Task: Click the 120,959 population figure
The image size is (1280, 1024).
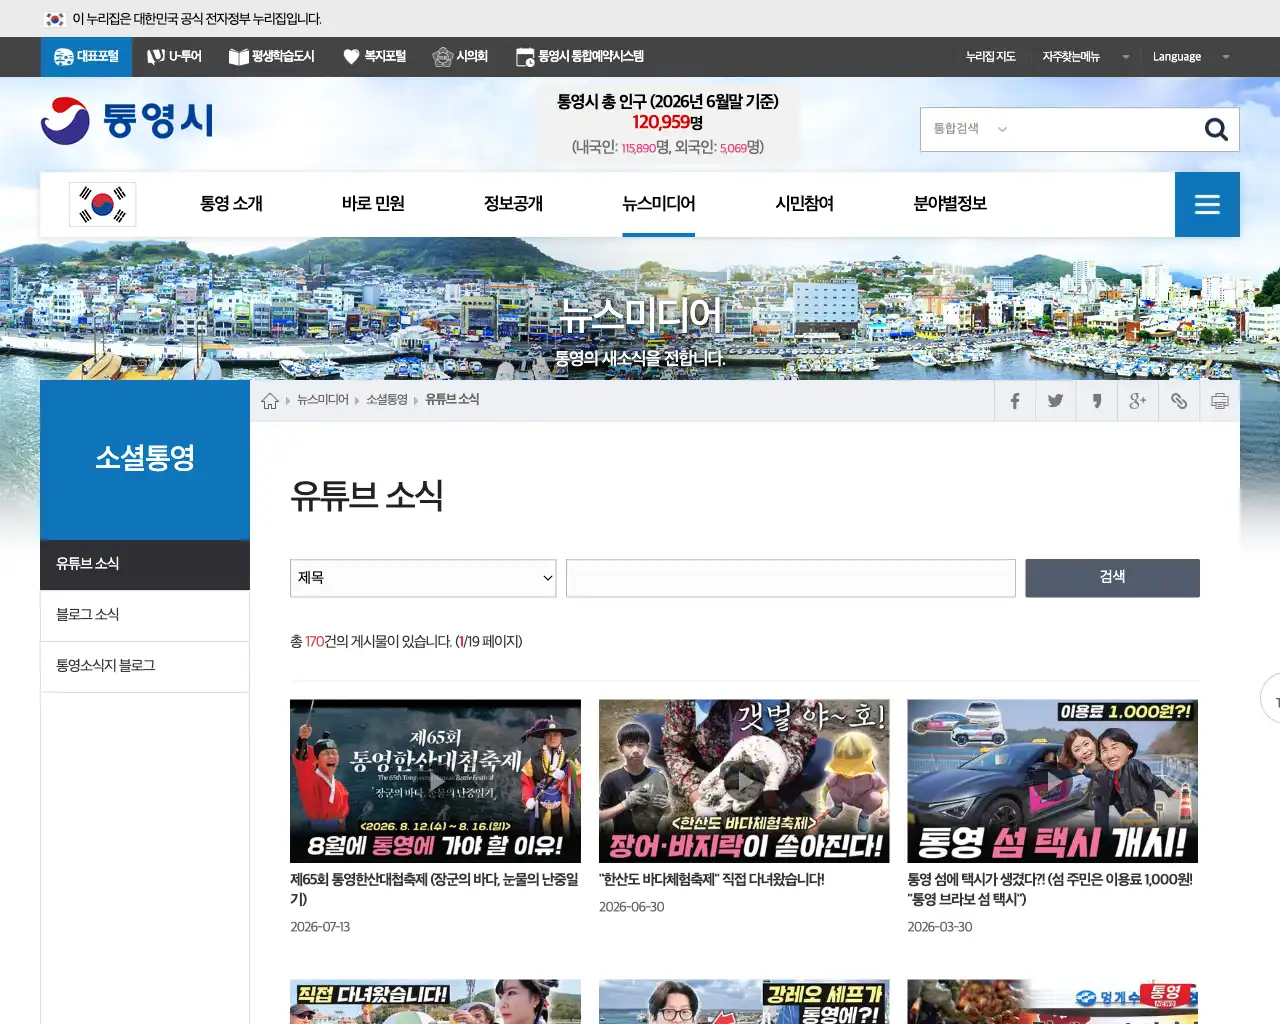Action: click(x=660, y=123)
